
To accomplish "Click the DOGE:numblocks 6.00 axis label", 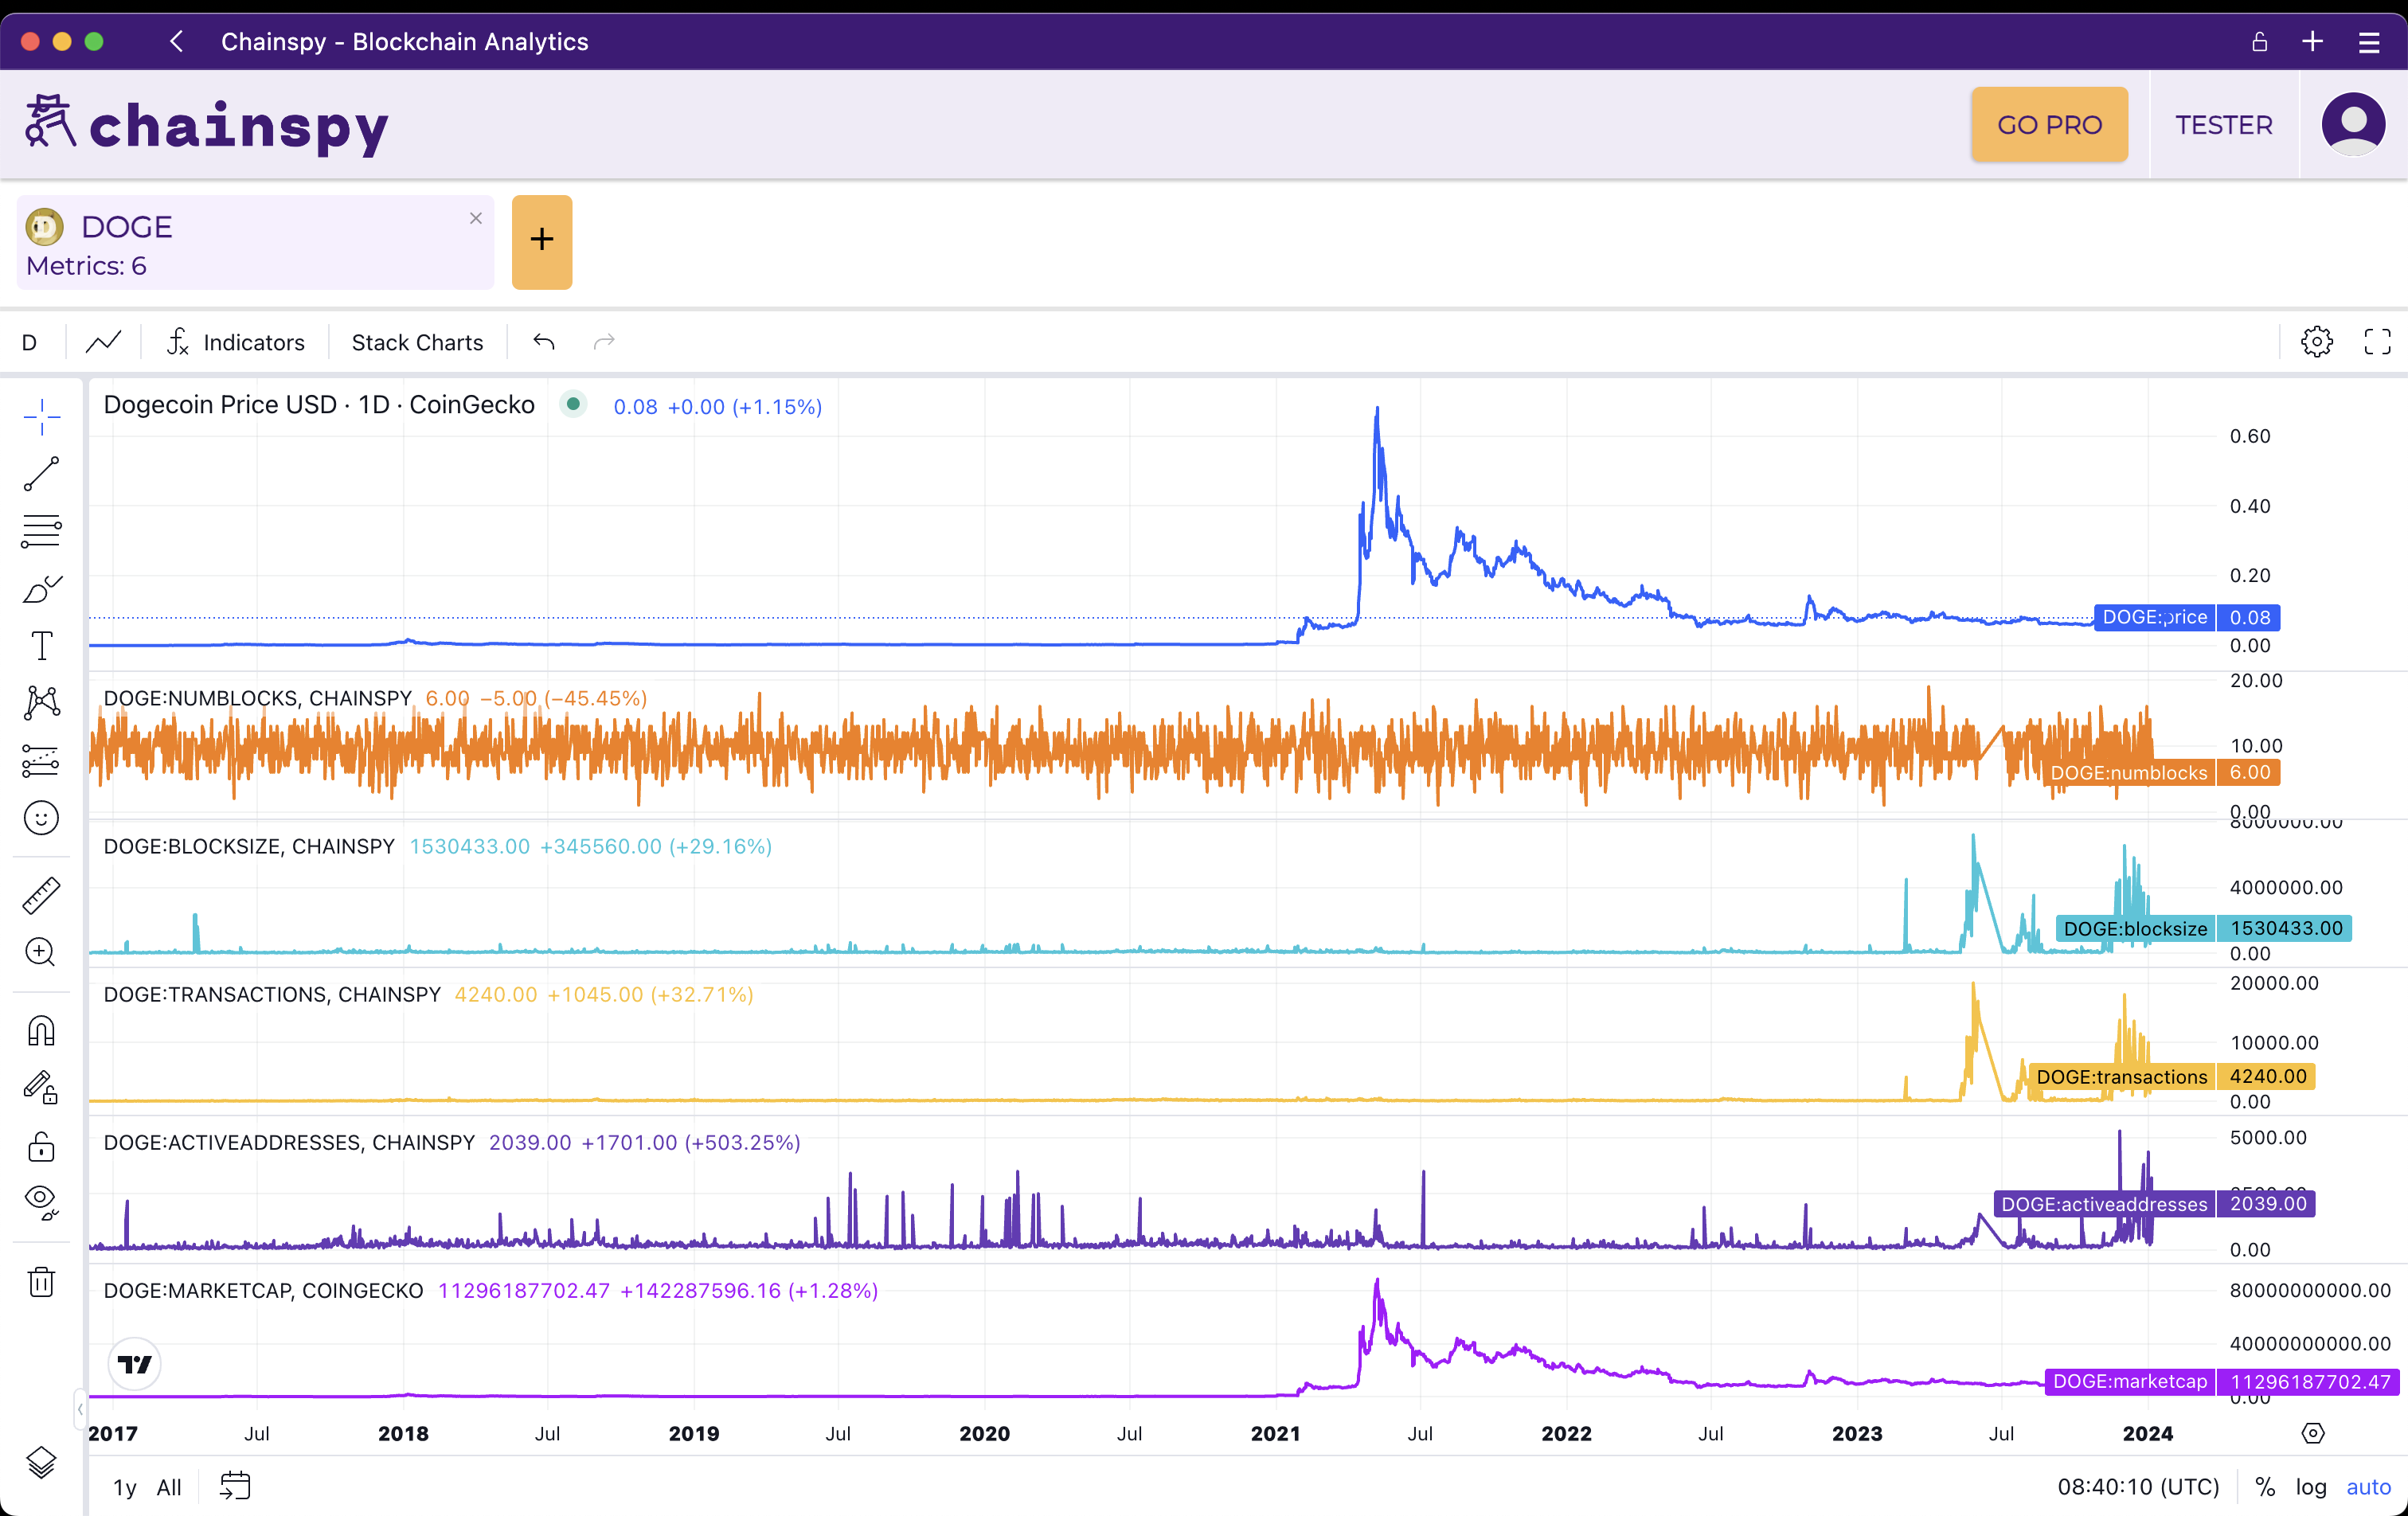I will point(2161,772).
